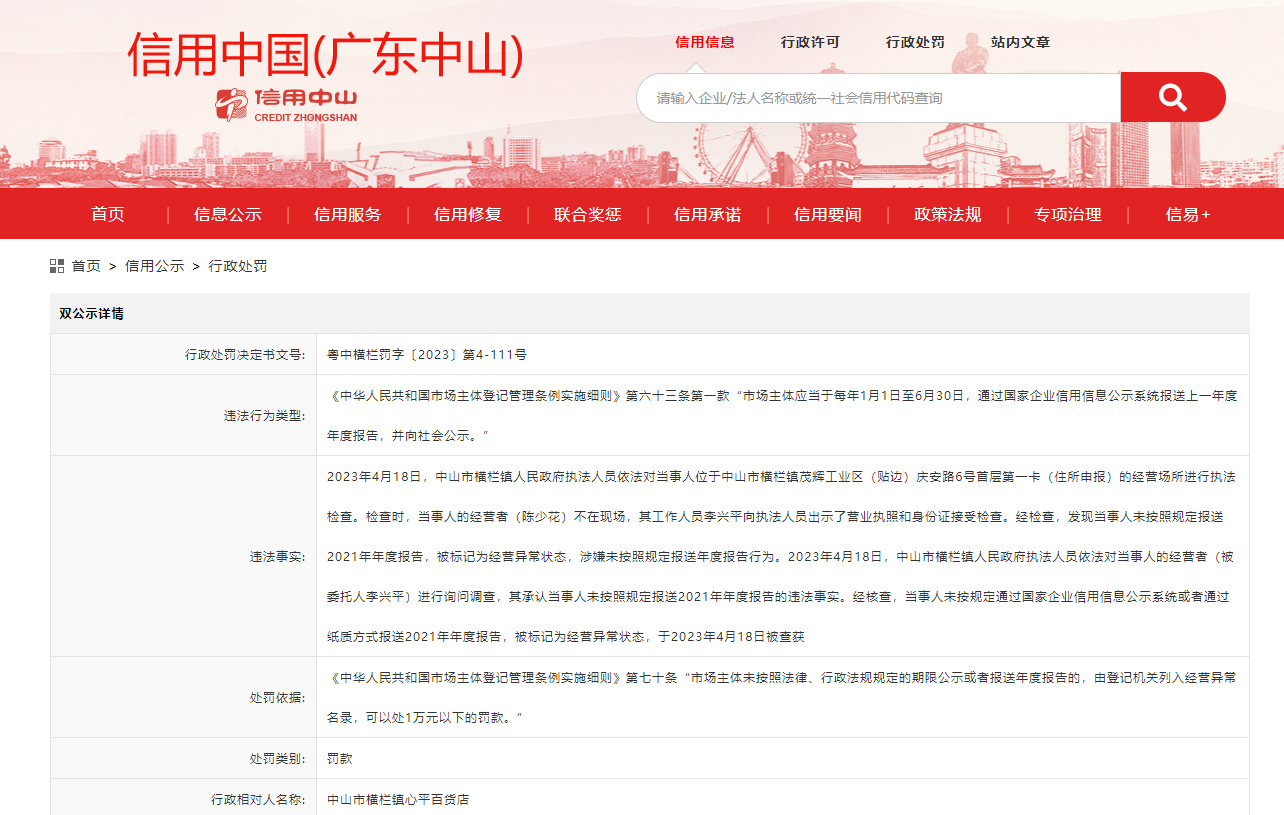Open the 政策法规 menu
Image resolution: width=1284 pixels, height=815 pixels.
pyautogui.click(x=948, y=214)
